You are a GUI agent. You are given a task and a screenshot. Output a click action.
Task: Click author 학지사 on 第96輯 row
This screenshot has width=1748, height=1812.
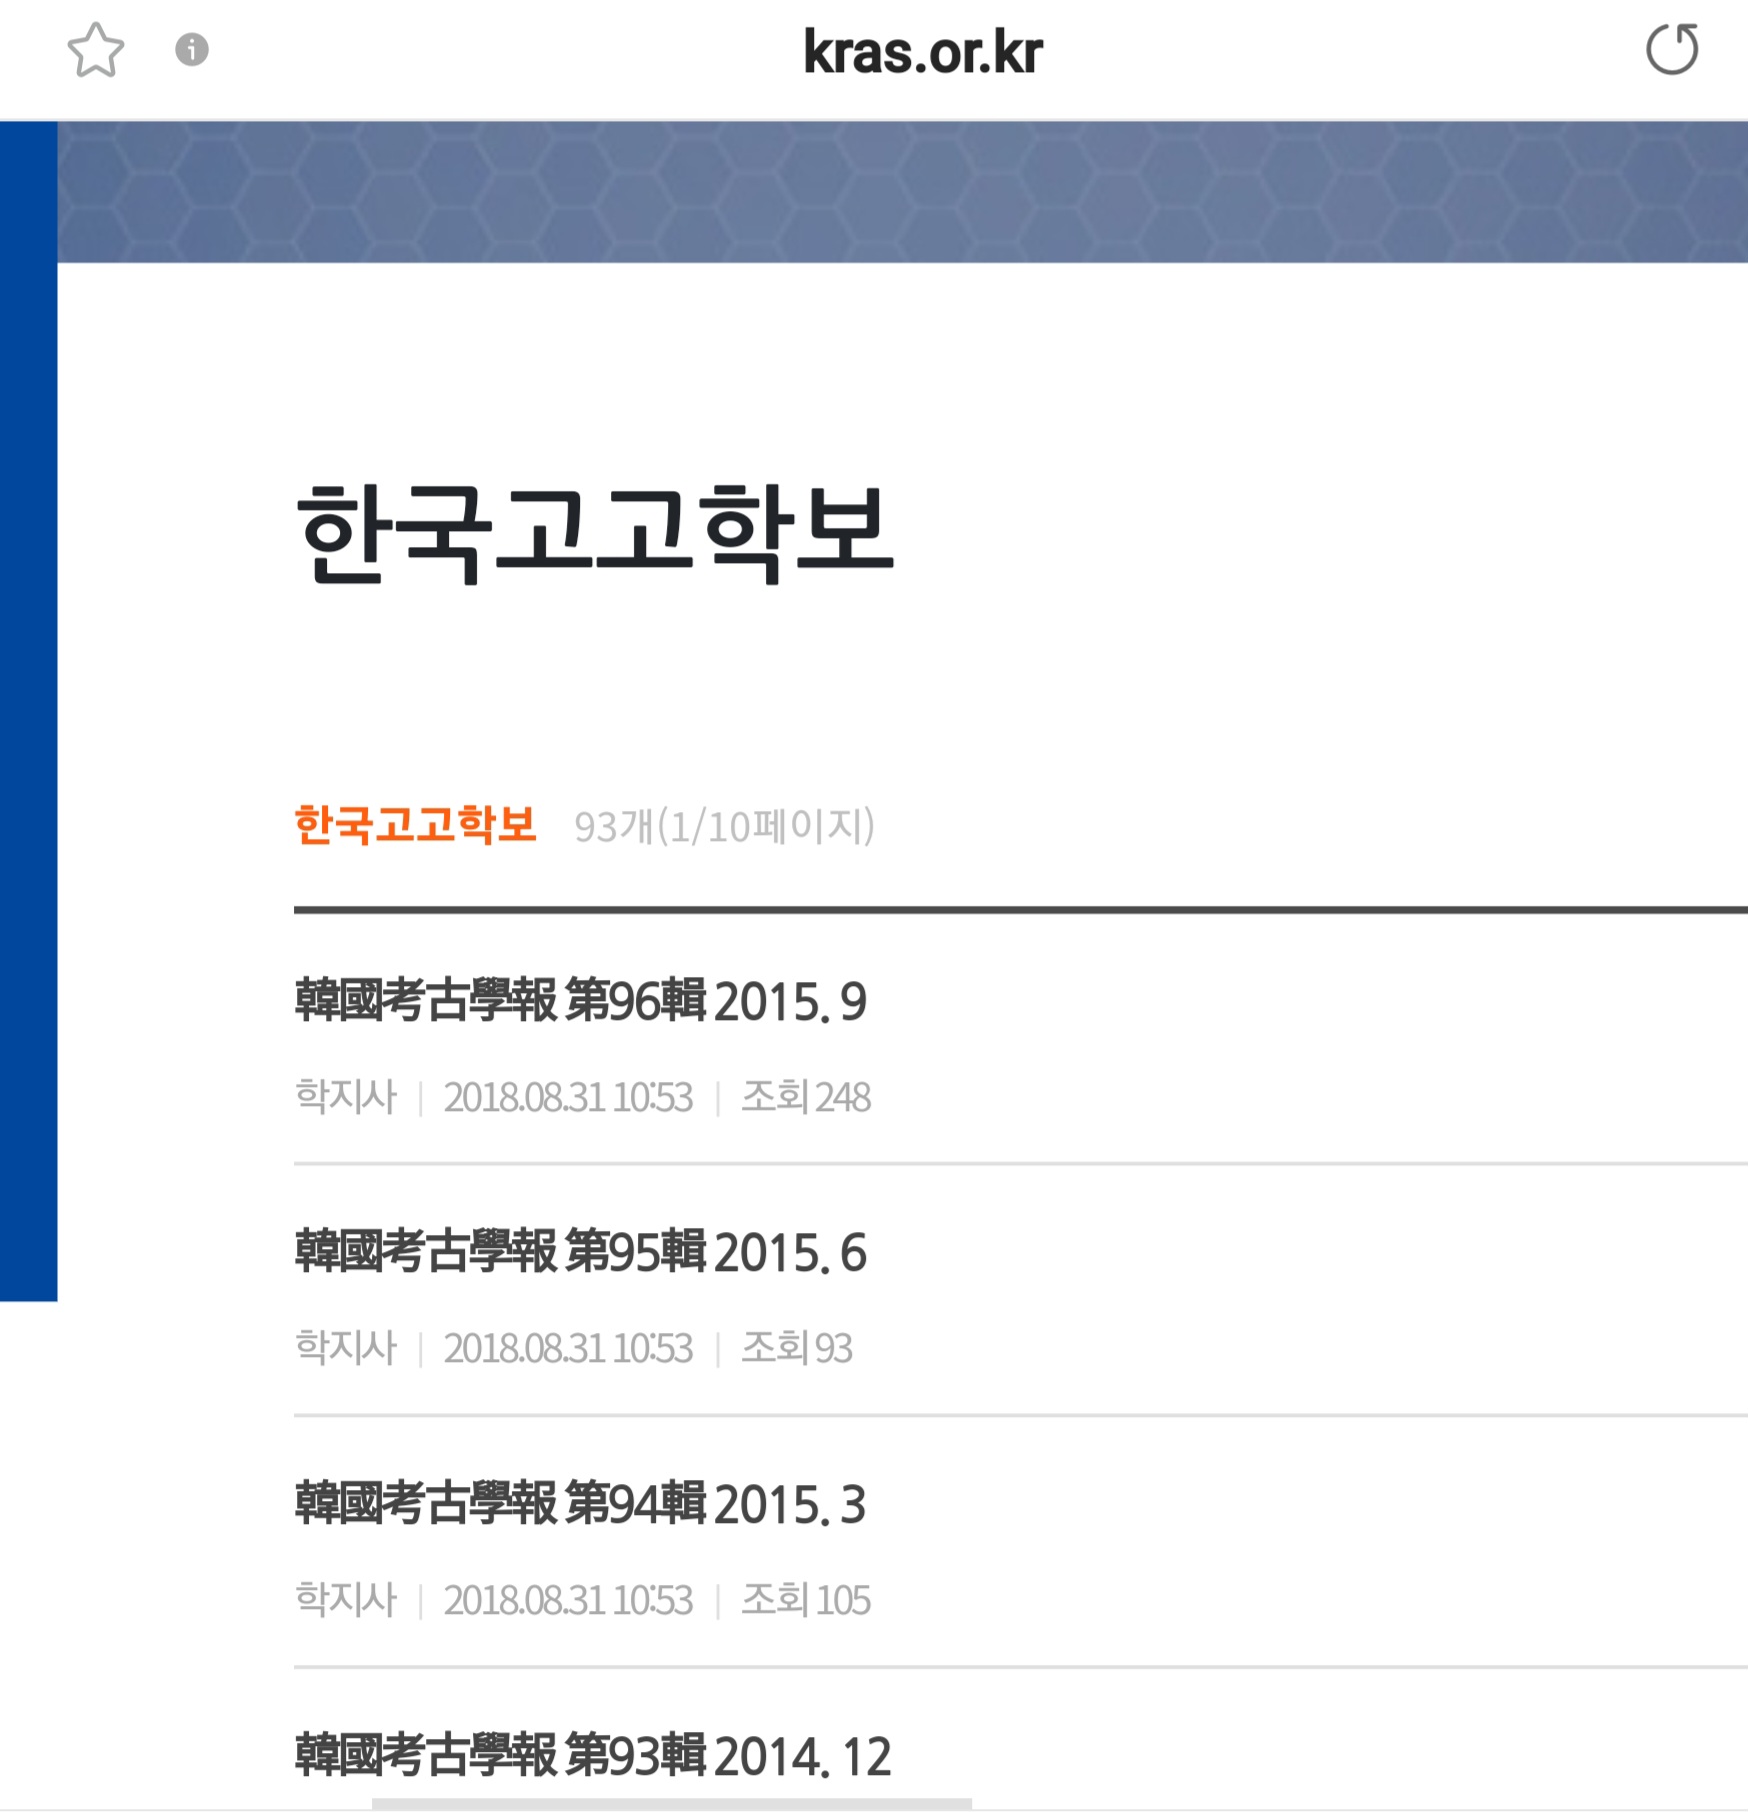346,1097
